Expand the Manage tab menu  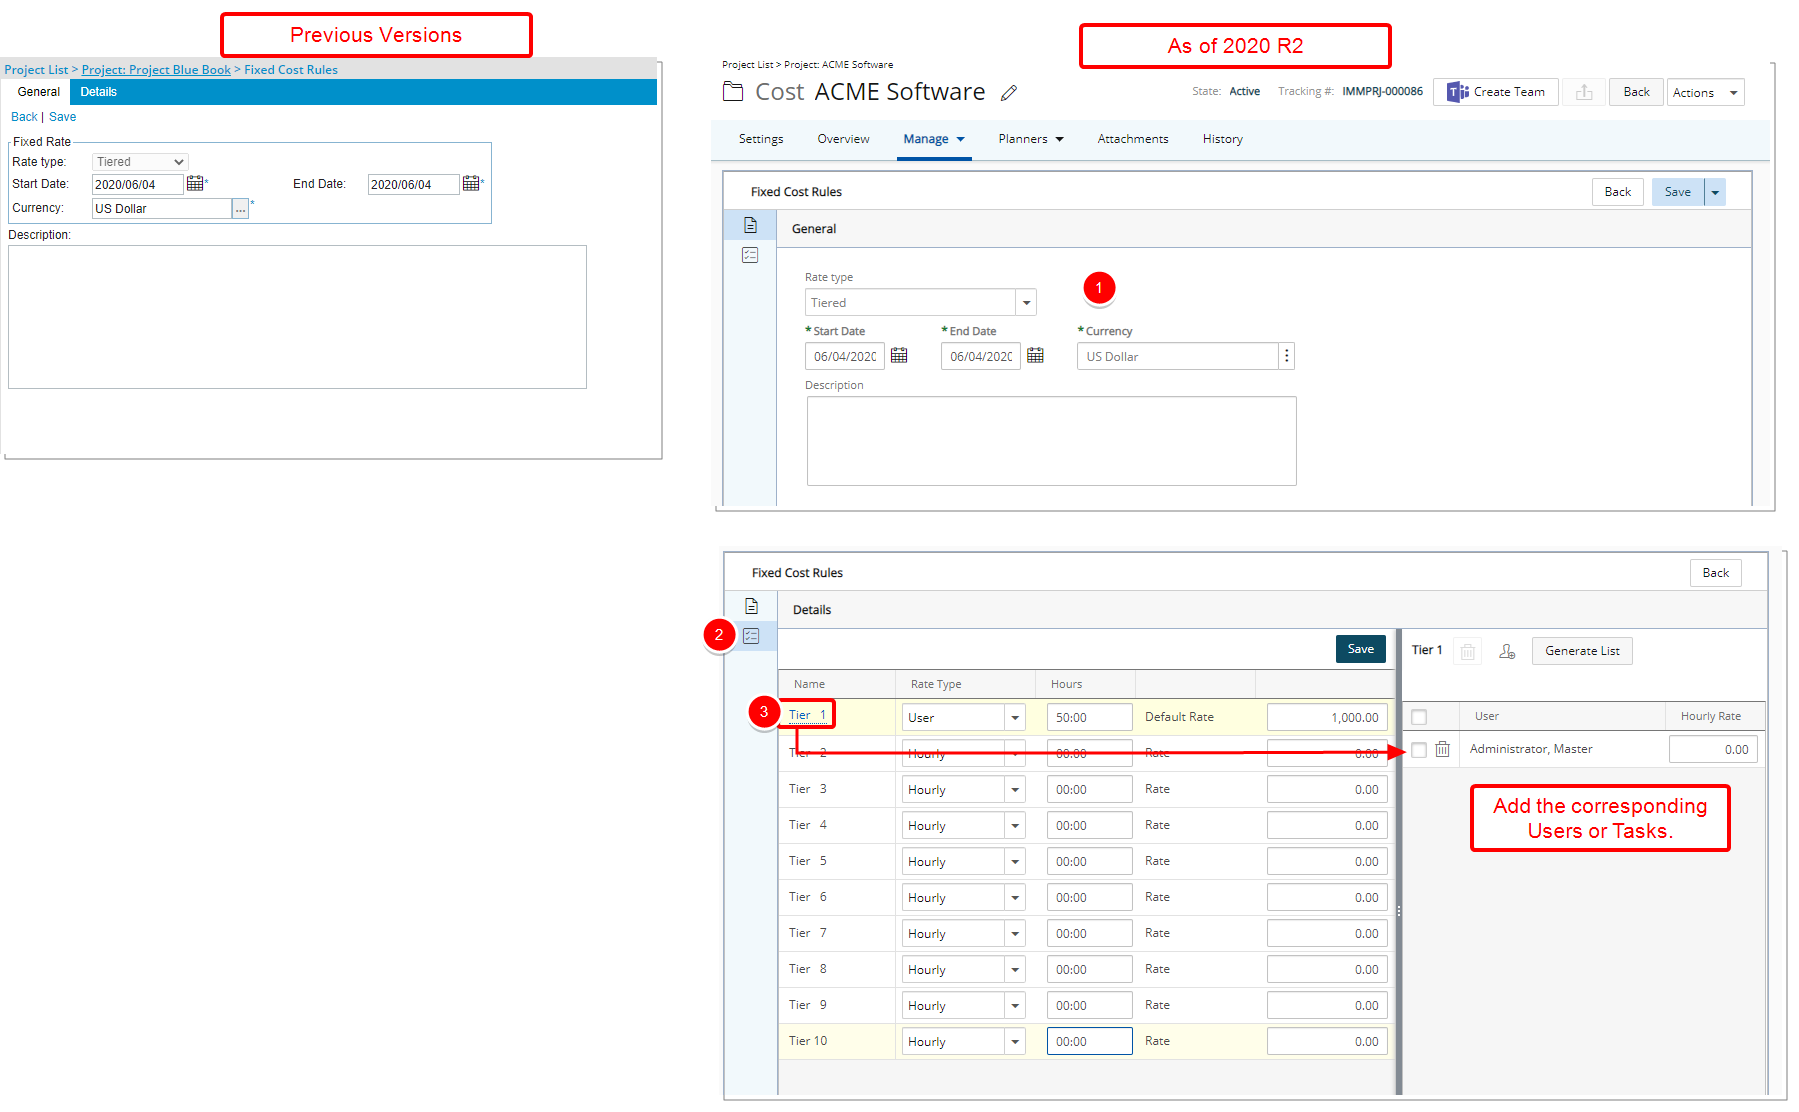pyautogui.click(x=934, y=139)
